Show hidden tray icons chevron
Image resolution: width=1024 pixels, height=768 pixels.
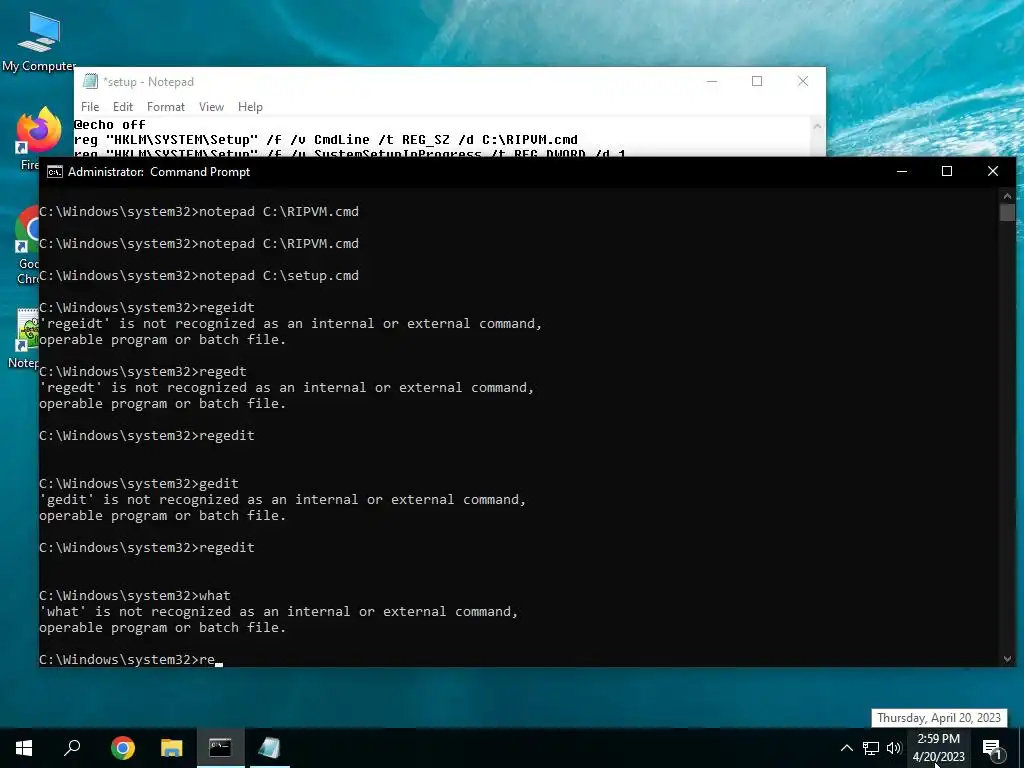pyautogui.click(x=846, y=748)
